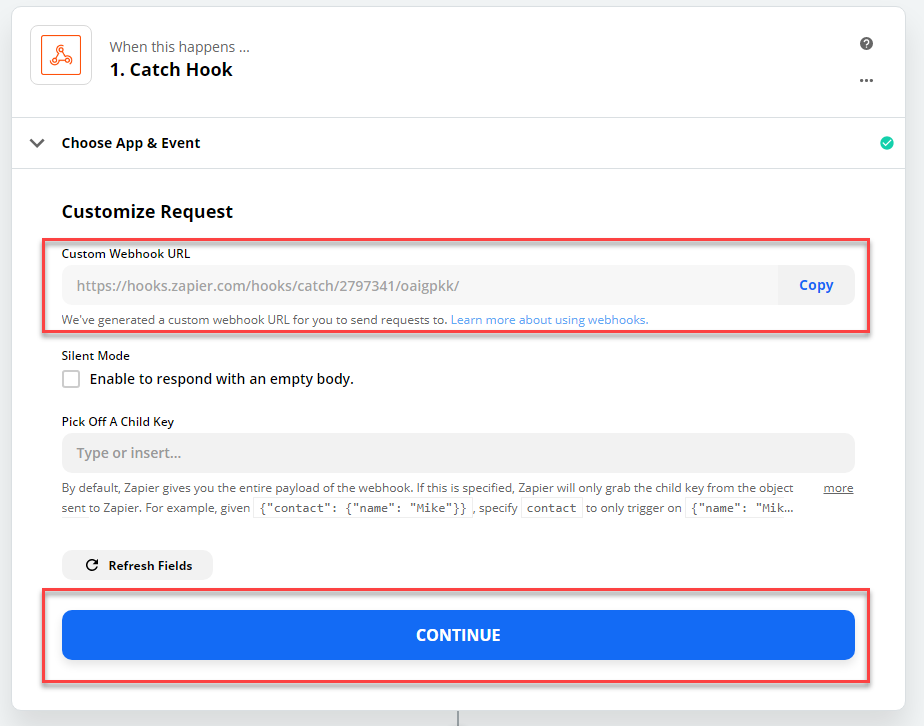Image resolution: width=924 pixels, height=726 pixels.
Task: Copy the custom webhook URL
Action: pos(816,285)
